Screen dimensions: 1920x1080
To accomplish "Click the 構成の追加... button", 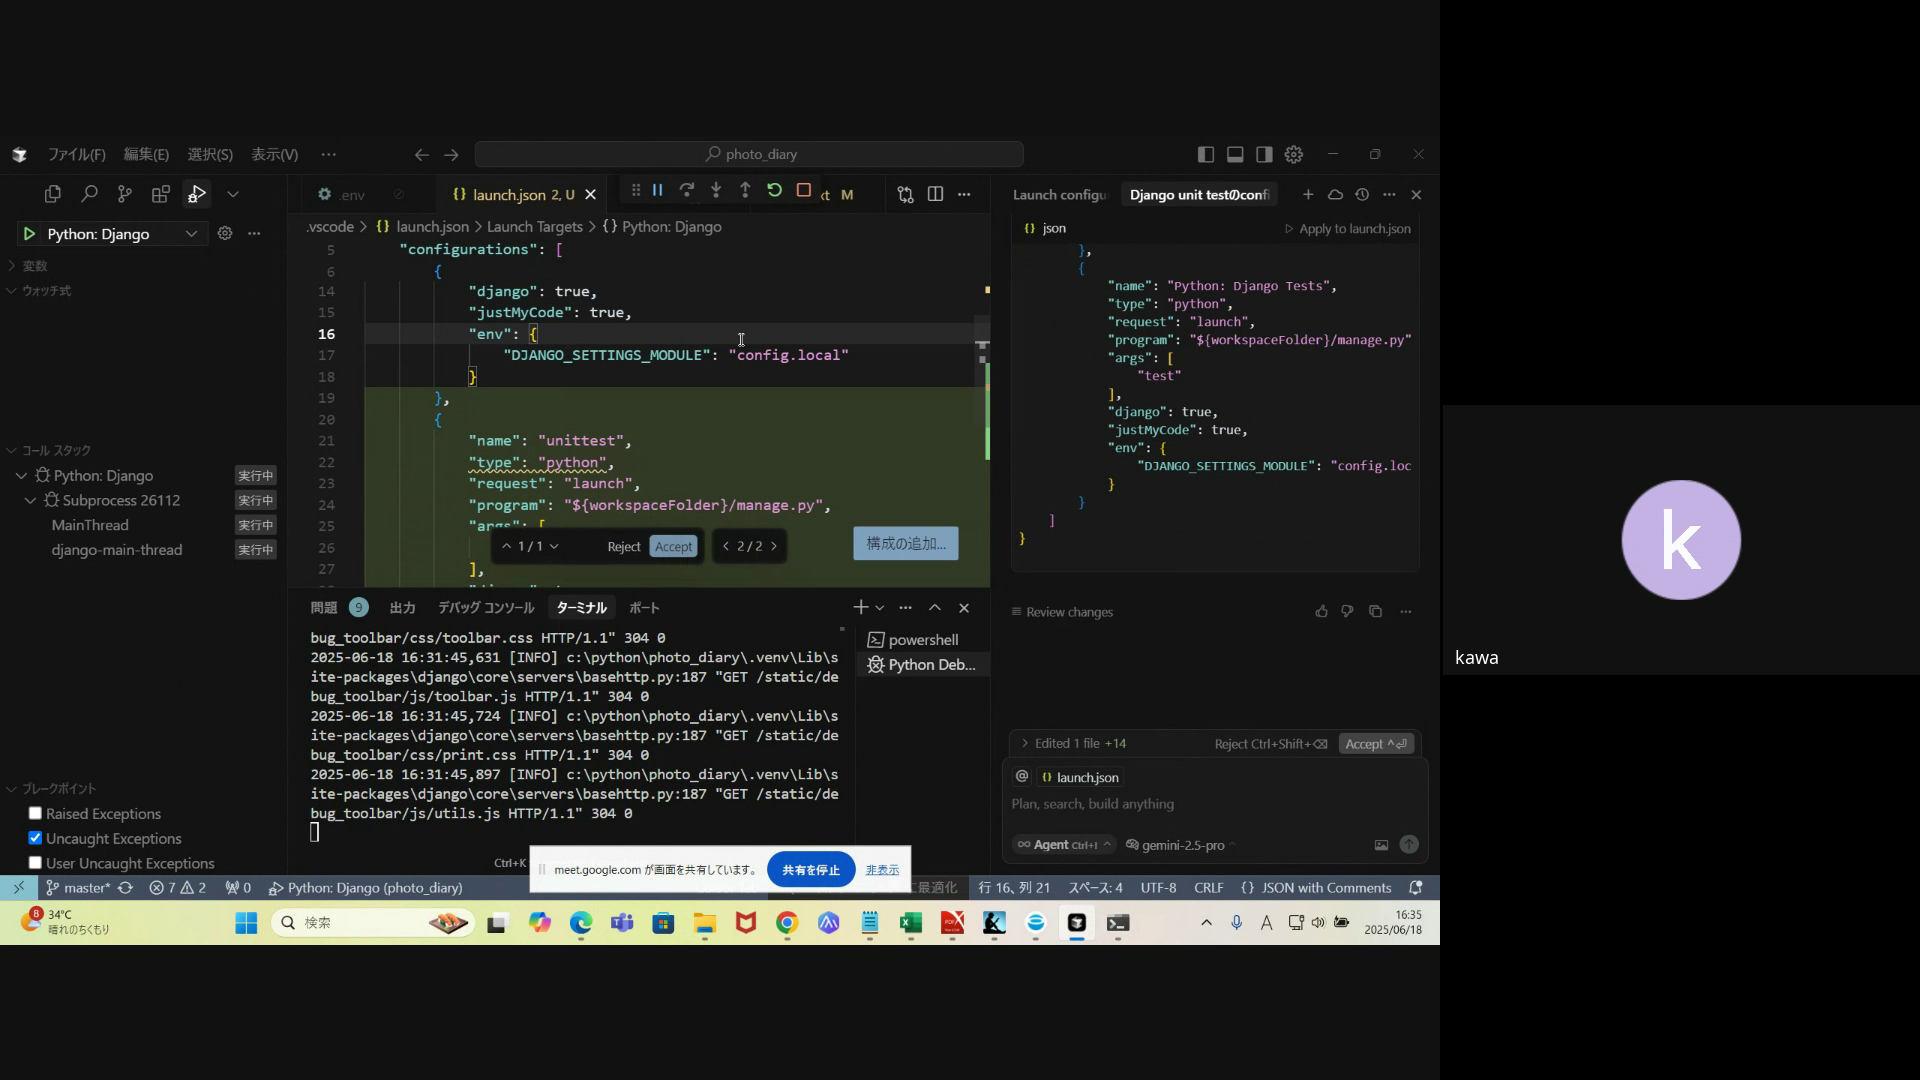I will [905, 543].
